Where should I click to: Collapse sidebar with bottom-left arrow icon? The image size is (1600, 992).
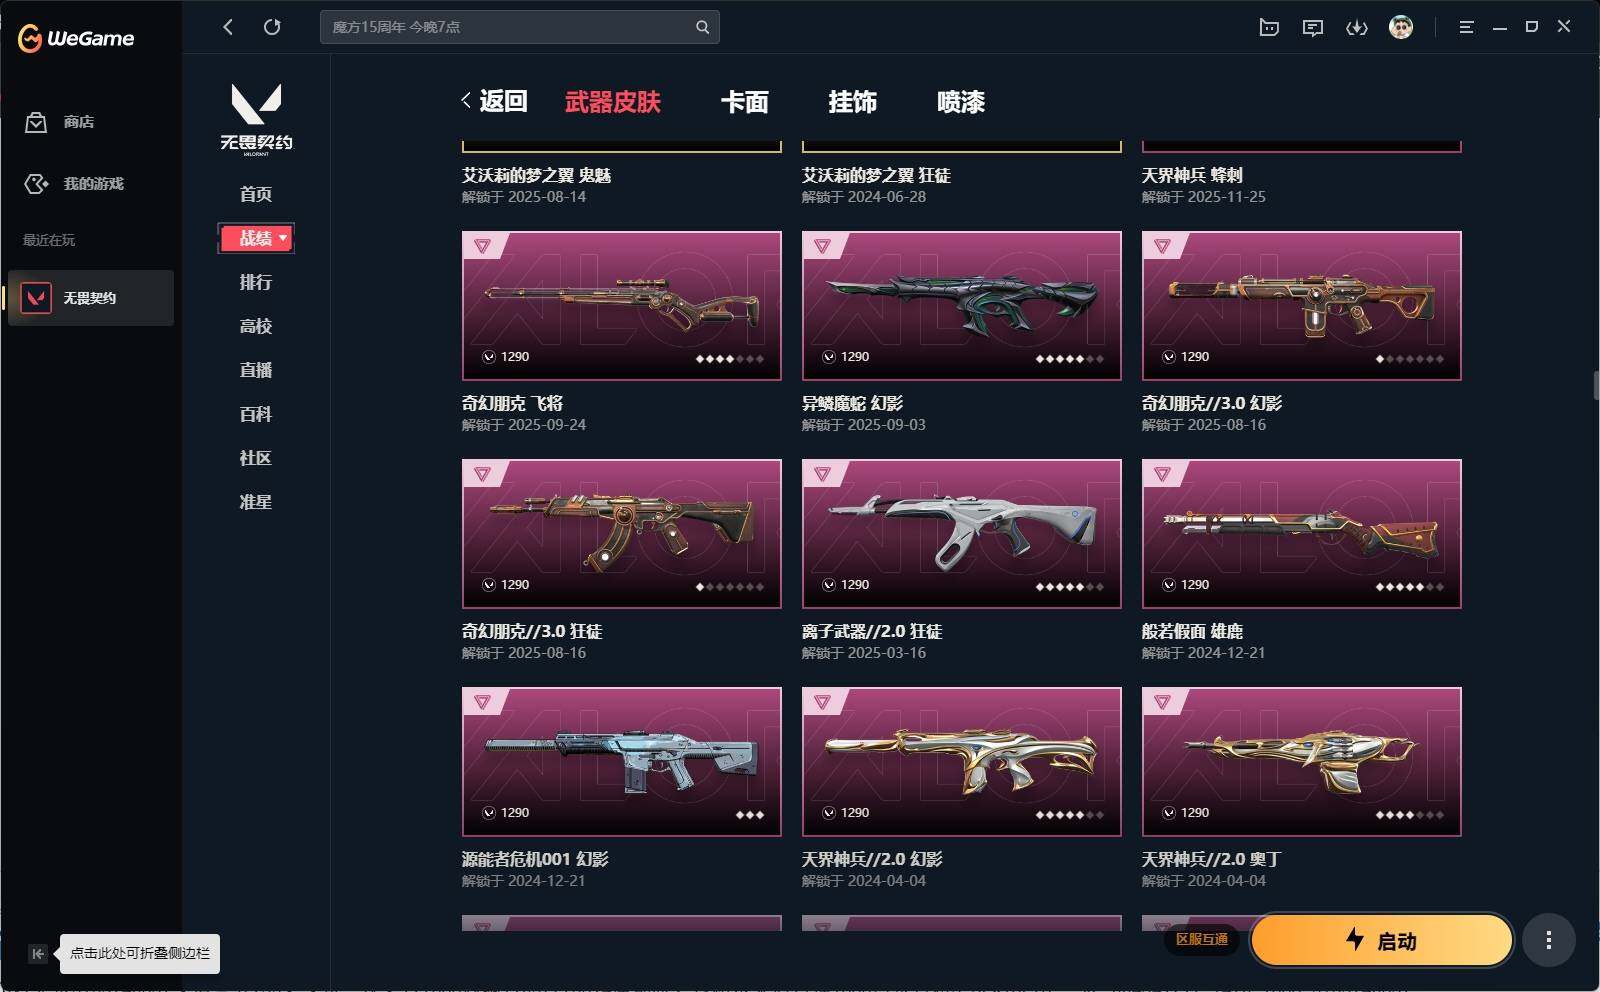tap(37, 954)
